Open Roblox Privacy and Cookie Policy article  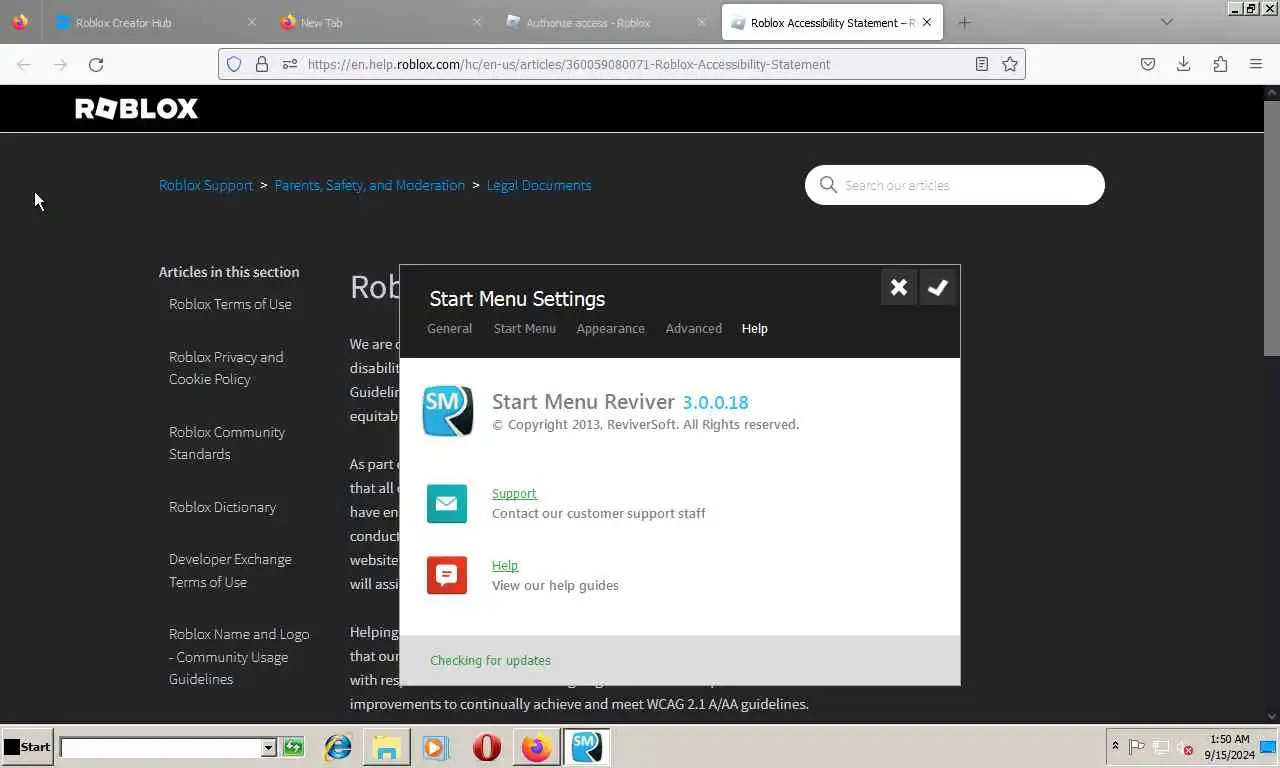226,368
